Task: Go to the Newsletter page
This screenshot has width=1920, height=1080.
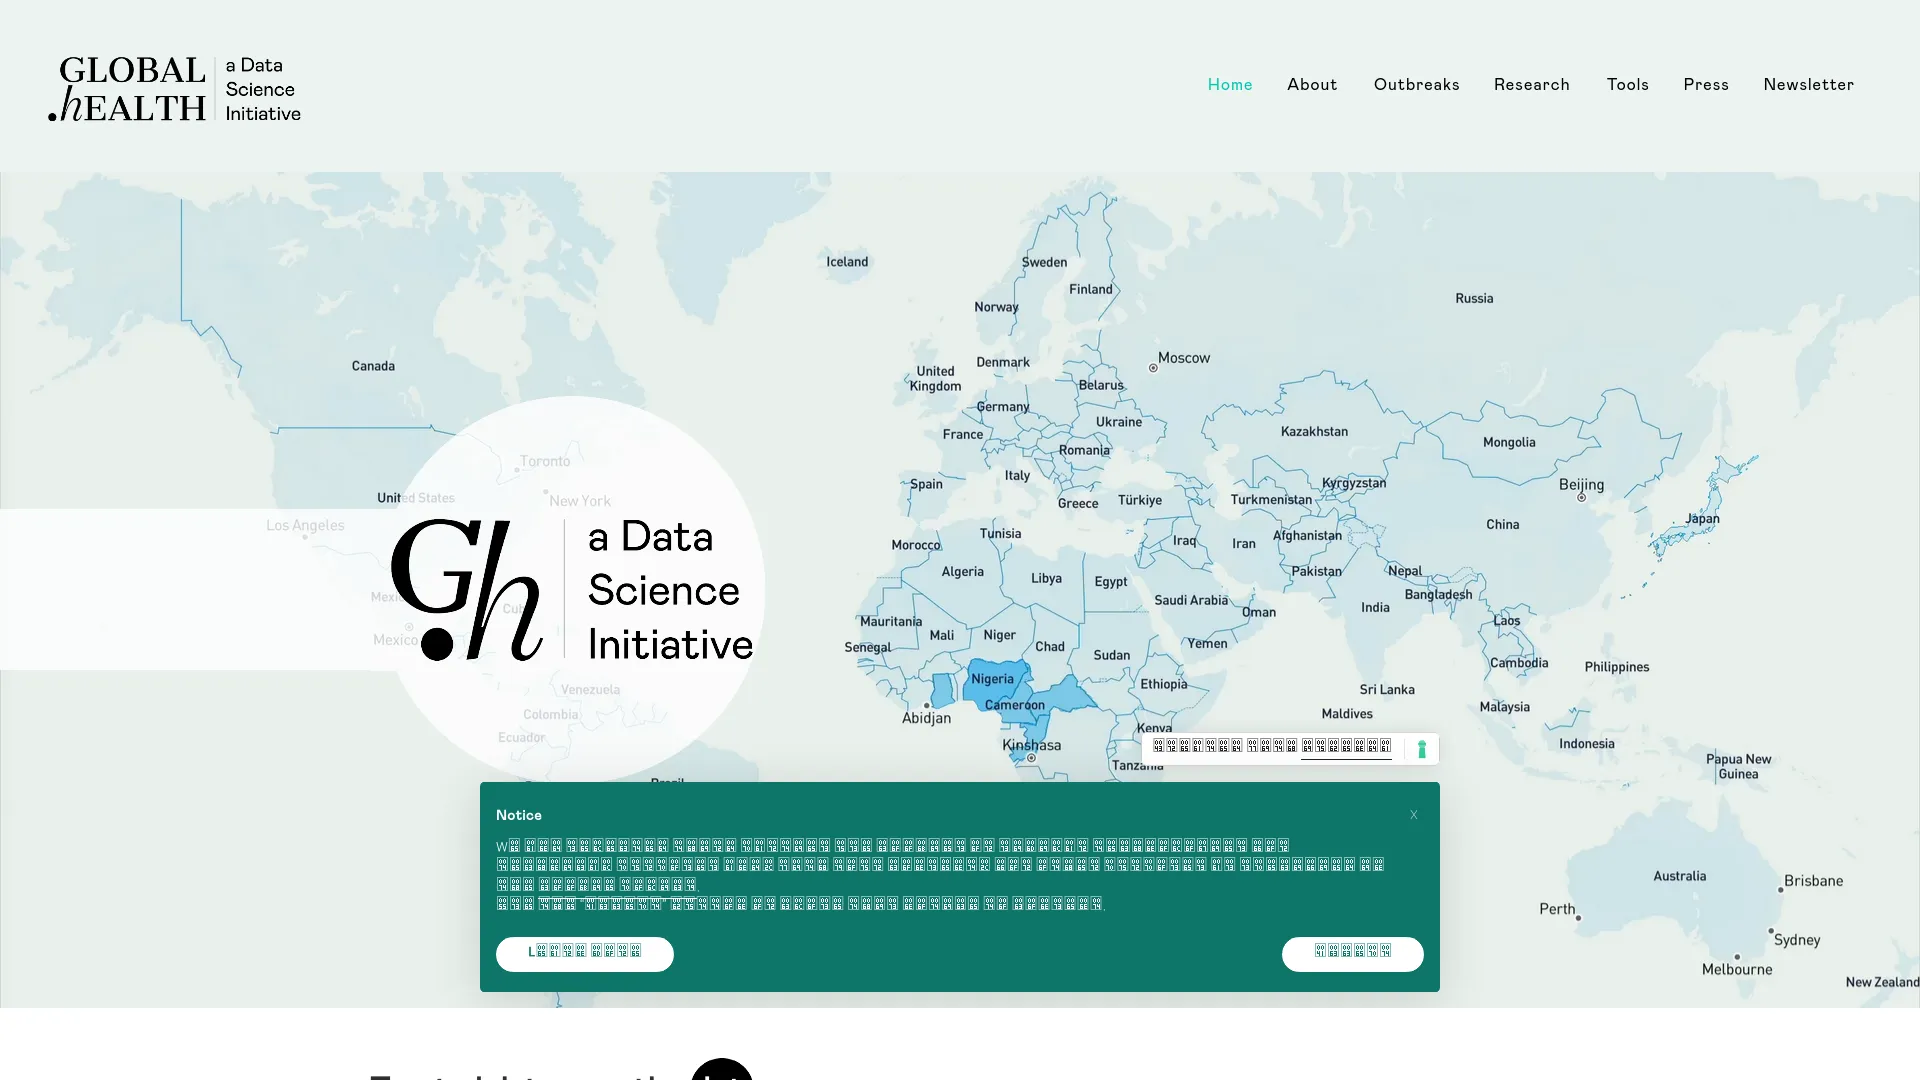Action: [1808, 84]
